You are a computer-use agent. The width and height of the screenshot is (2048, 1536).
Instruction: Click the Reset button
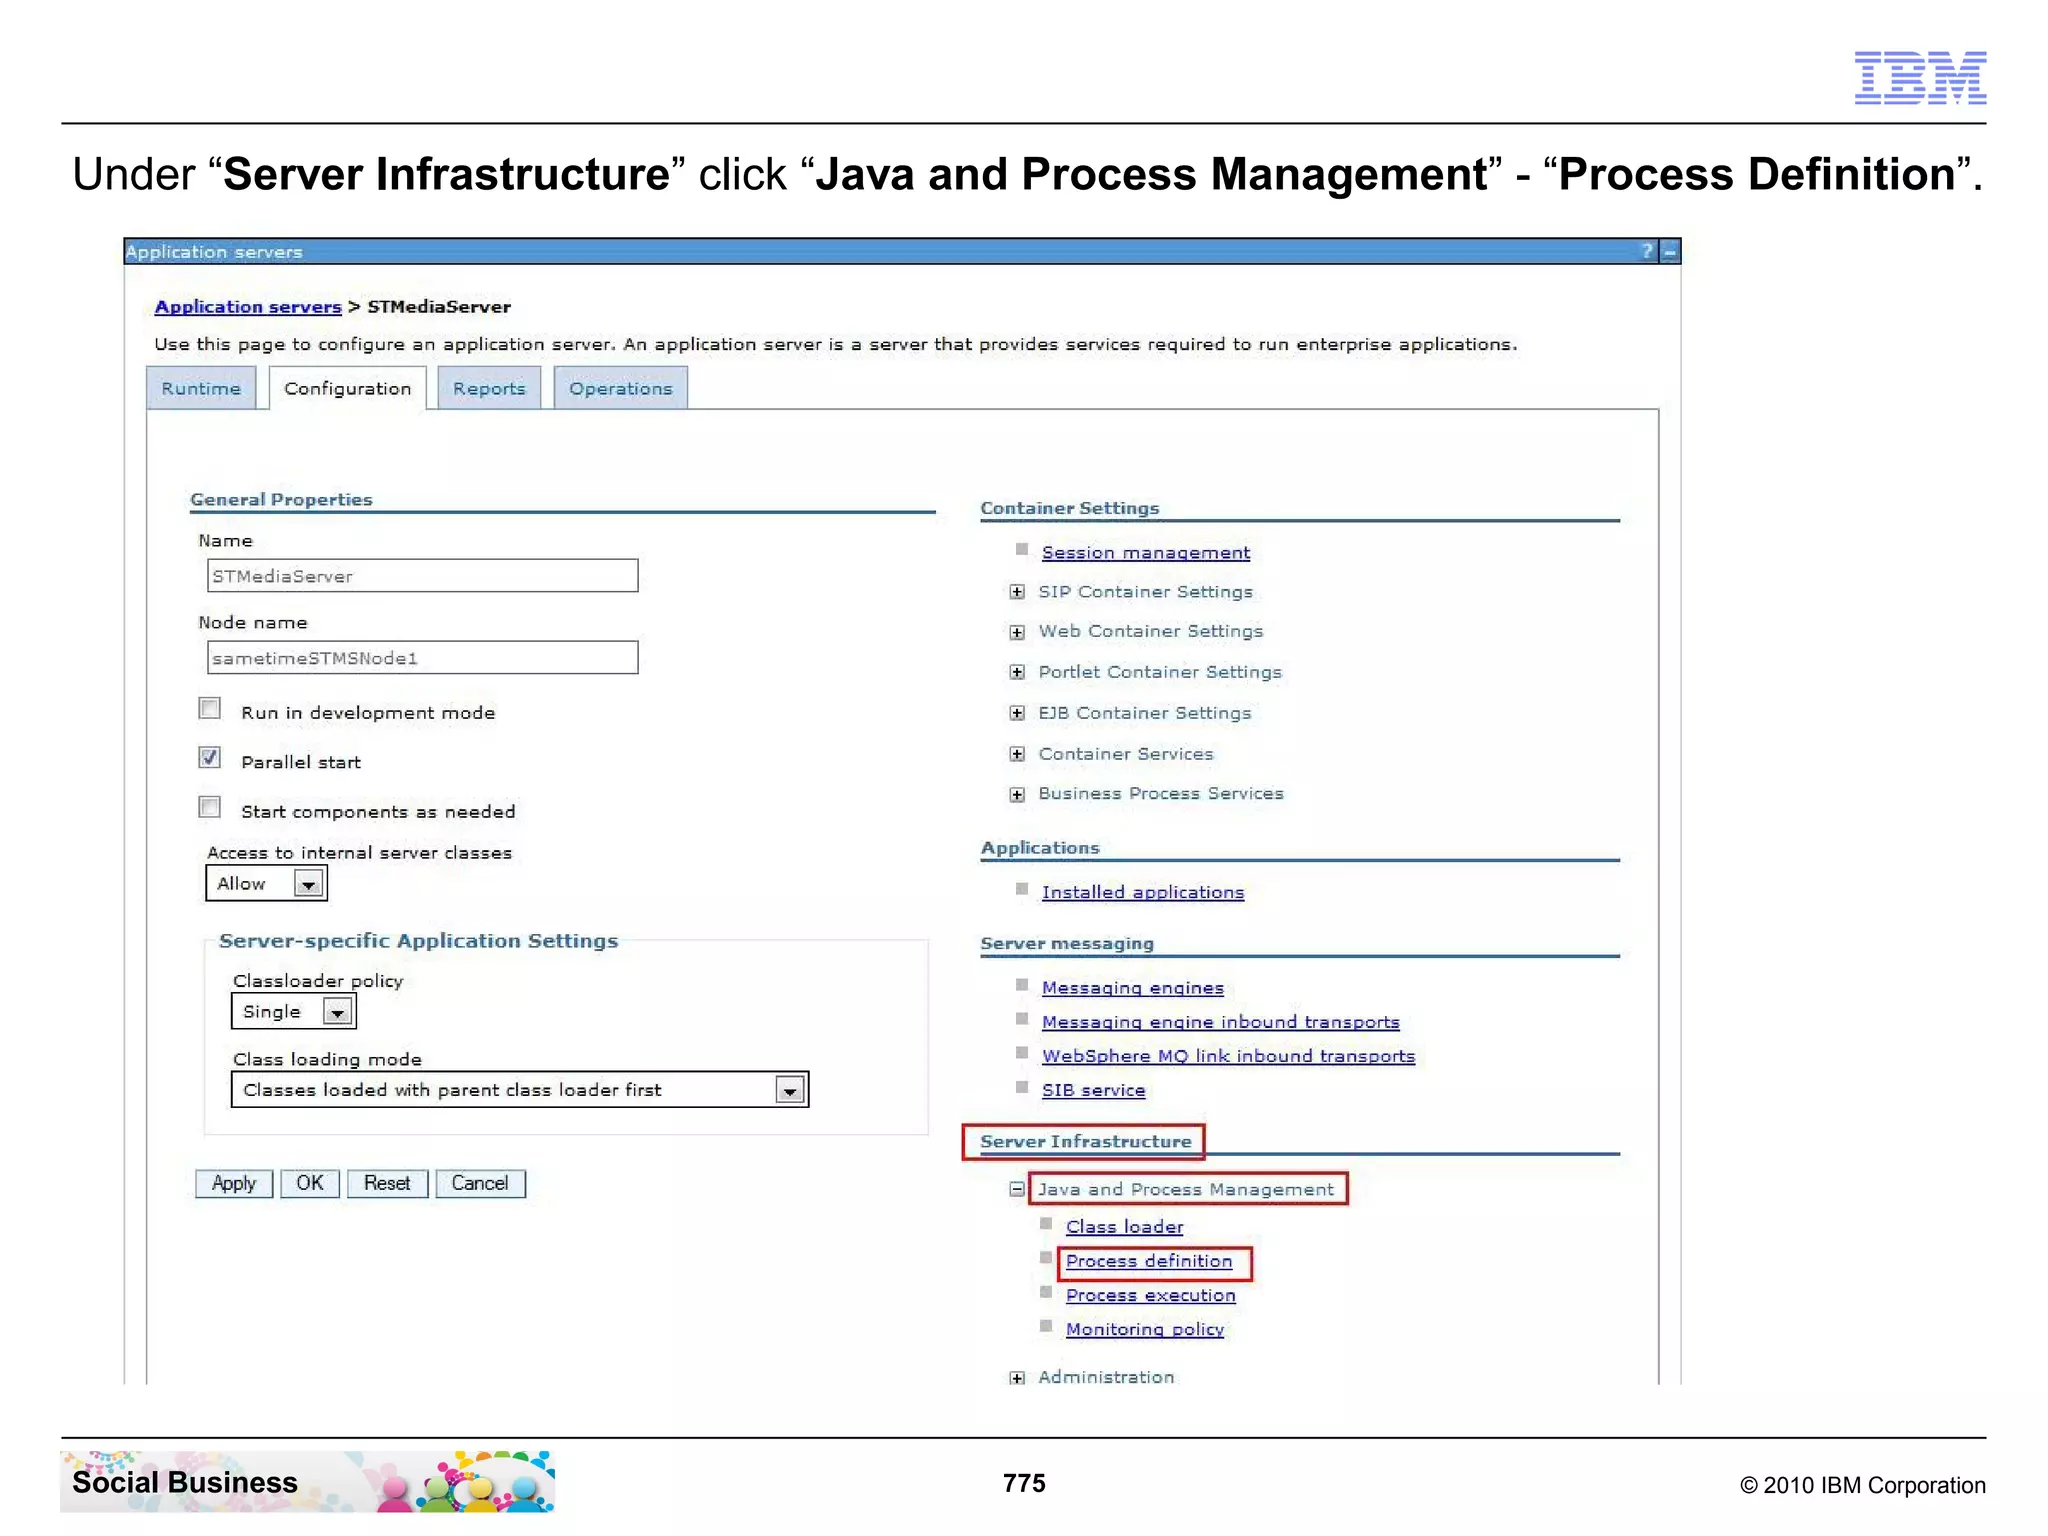(387, 1183)
